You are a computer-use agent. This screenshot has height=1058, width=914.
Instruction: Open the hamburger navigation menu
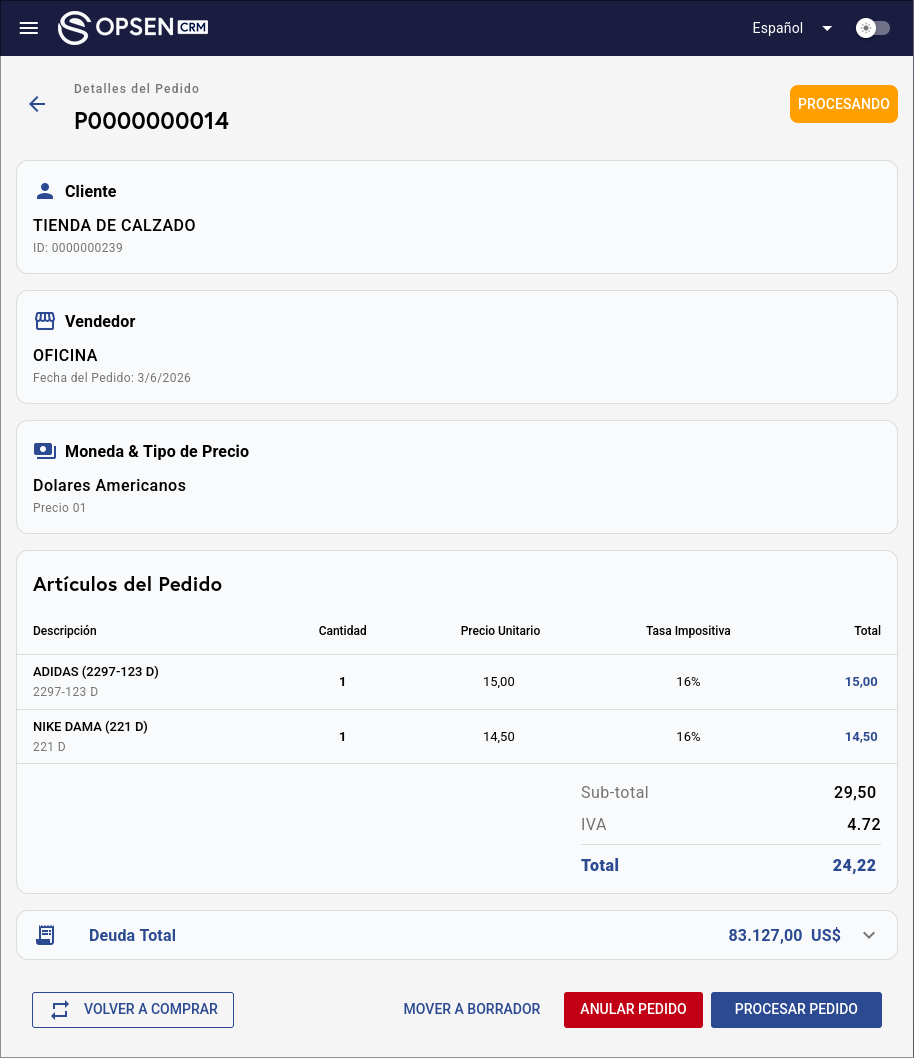coord(28,27)
